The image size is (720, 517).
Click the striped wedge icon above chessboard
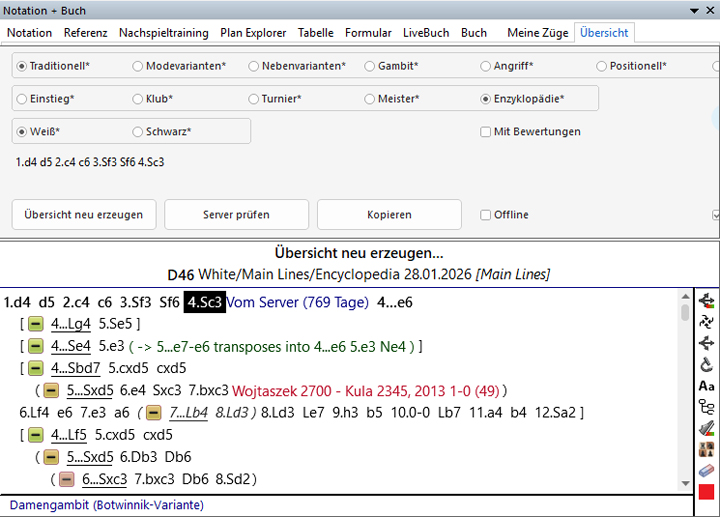point(706,428)
